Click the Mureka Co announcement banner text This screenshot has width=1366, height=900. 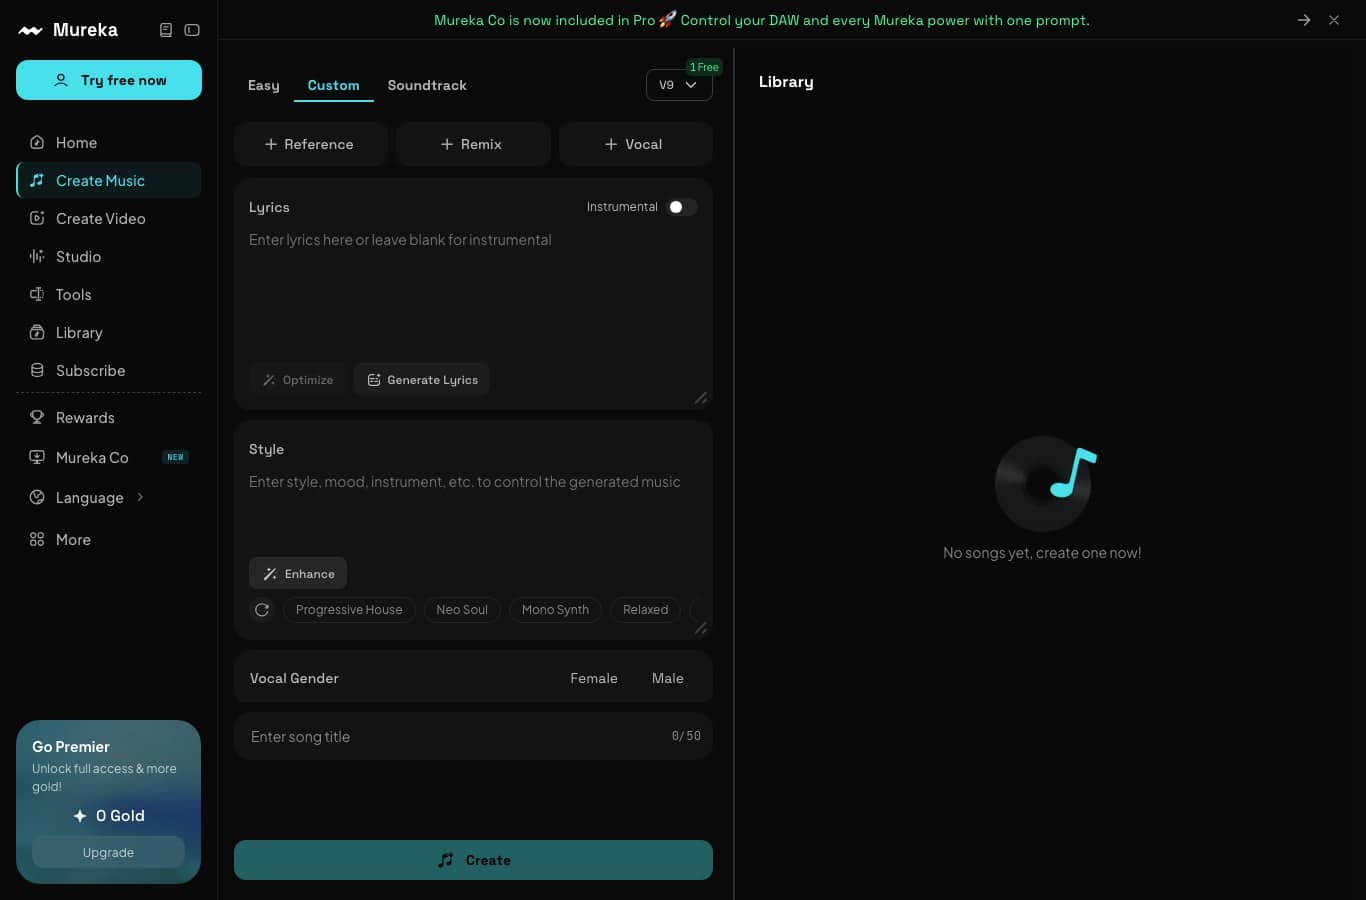pyautogui.click(x=762, y=20)
